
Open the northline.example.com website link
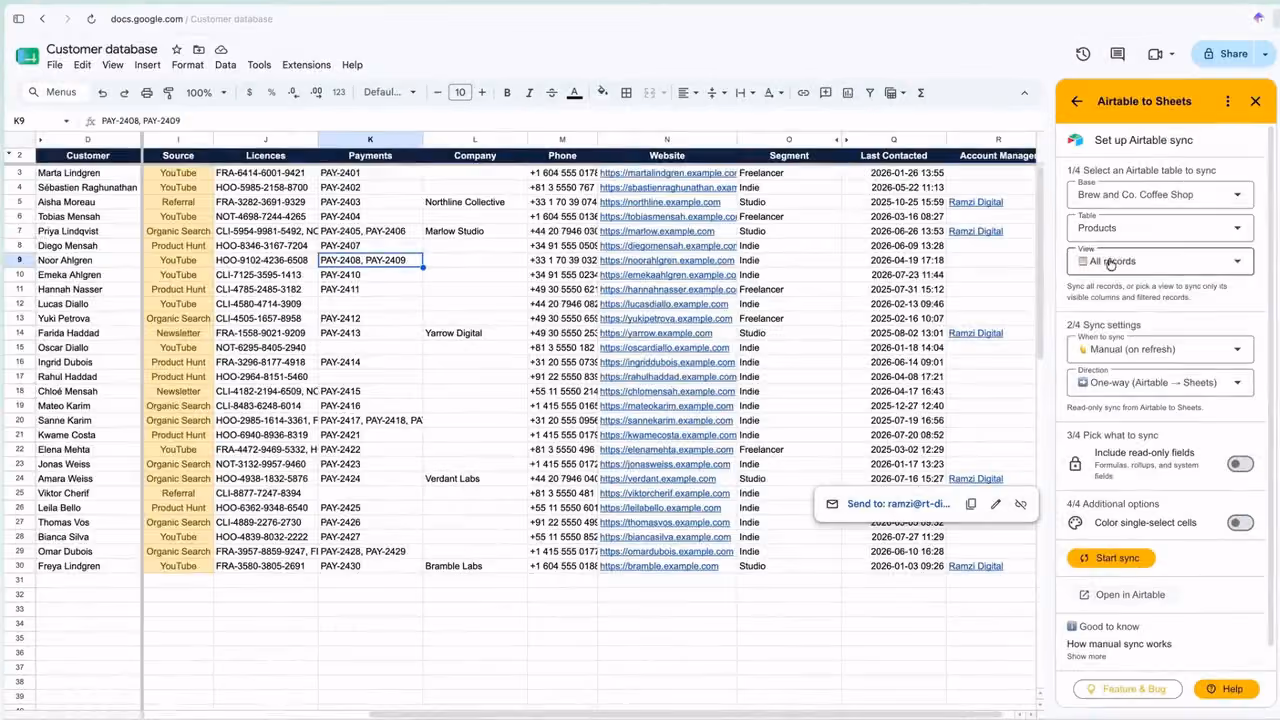tap(660, 202)
